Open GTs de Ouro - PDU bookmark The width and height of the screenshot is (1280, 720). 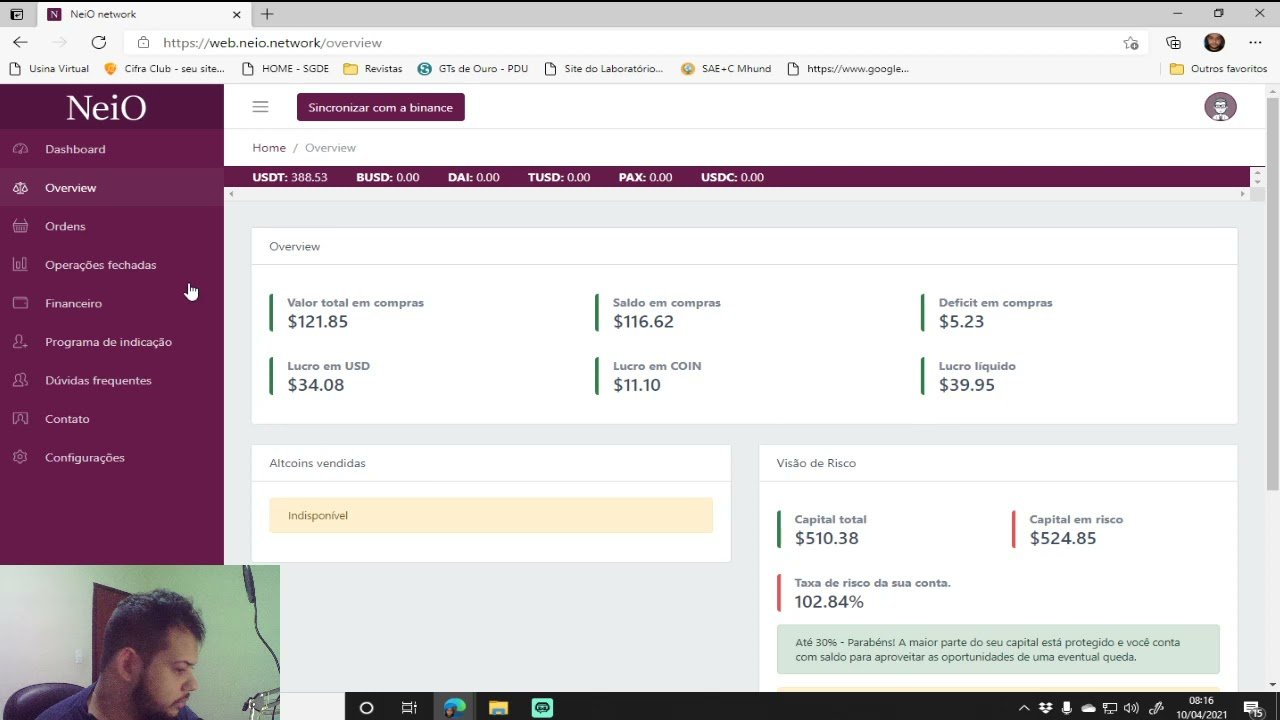(x=473, y=69)
